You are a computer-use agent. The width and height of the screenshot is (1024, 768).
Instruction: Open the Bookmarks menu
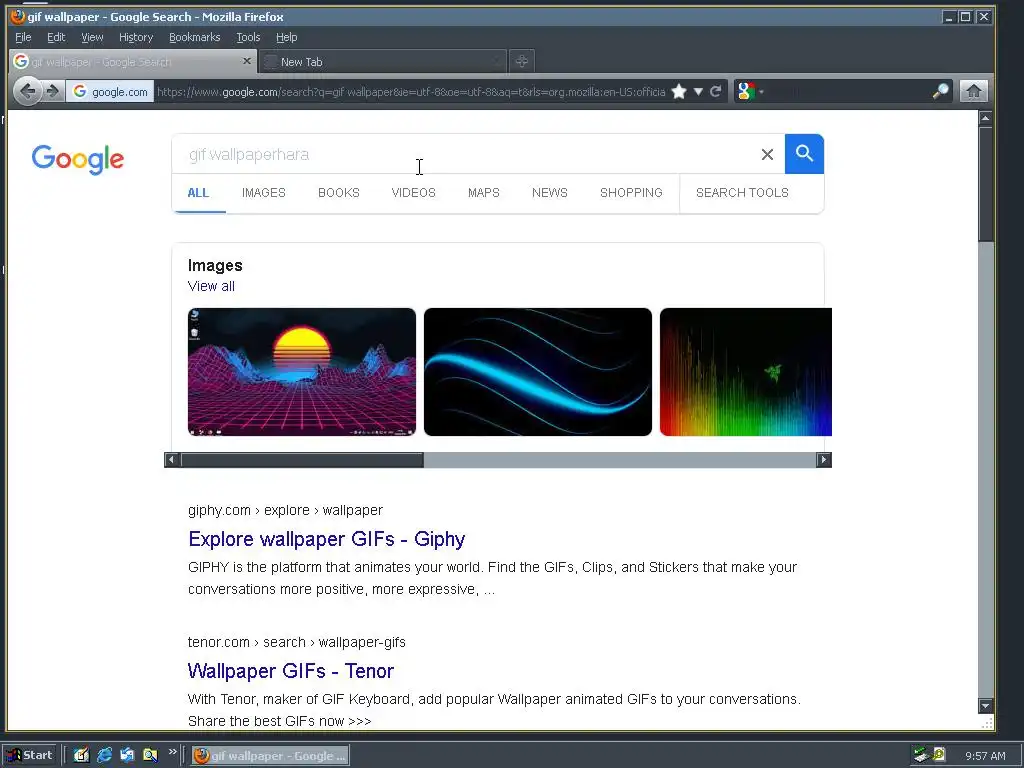tap(195, 37)
